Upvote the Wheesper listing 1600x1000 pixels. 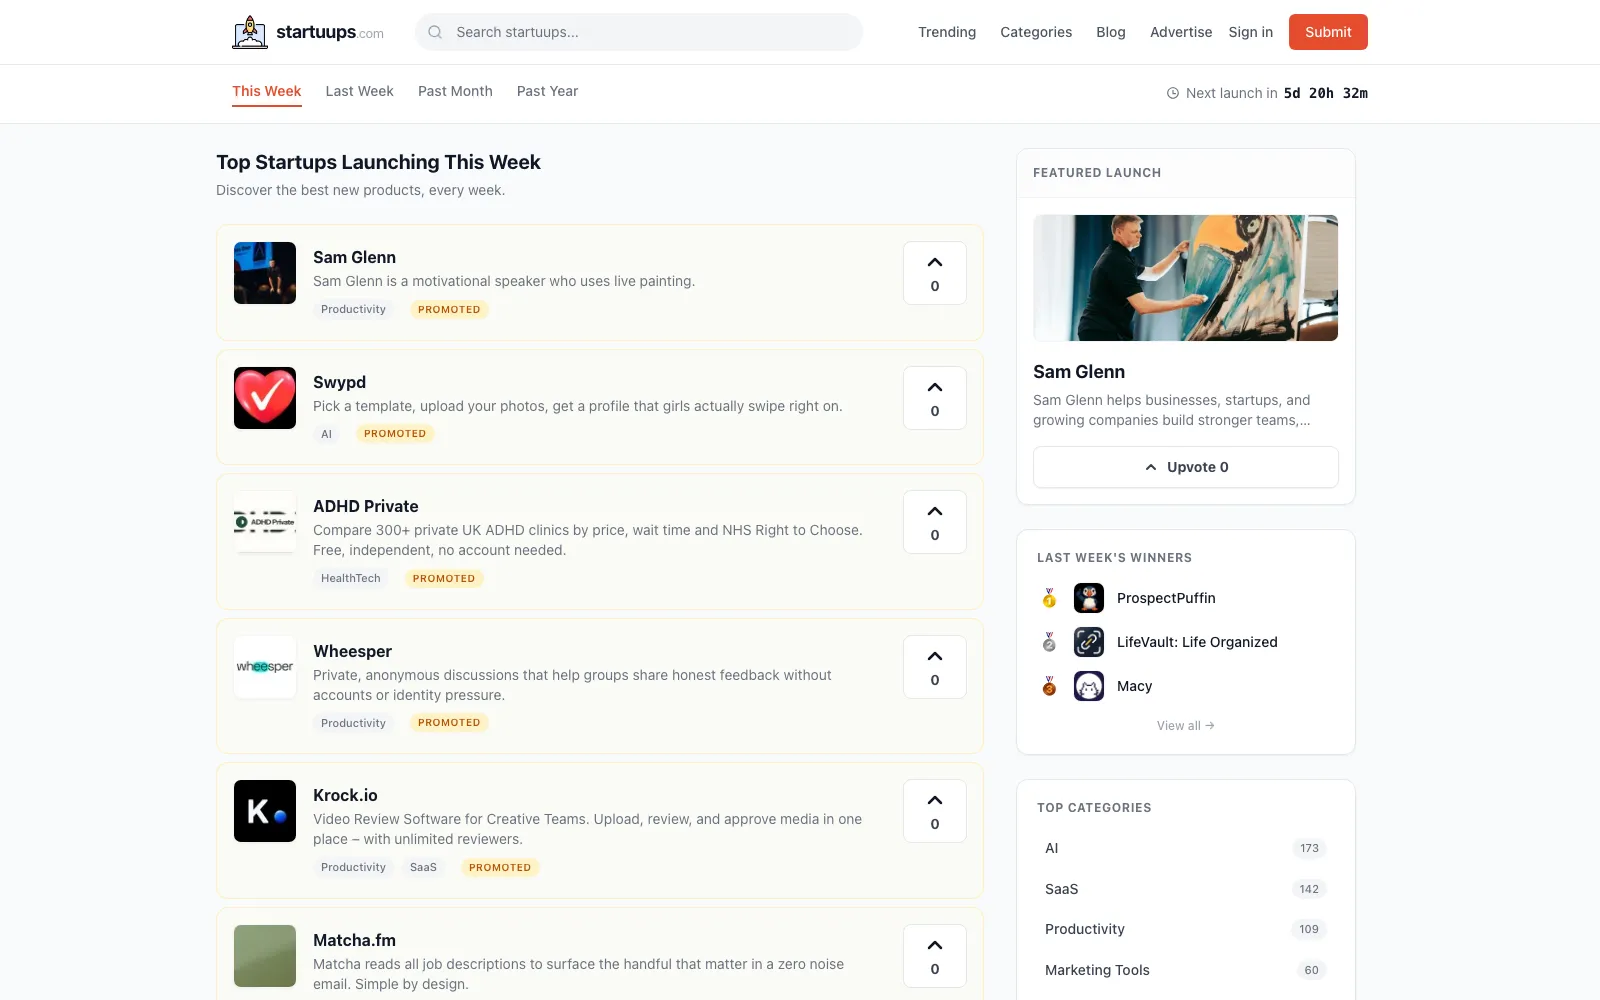[935, 667]
